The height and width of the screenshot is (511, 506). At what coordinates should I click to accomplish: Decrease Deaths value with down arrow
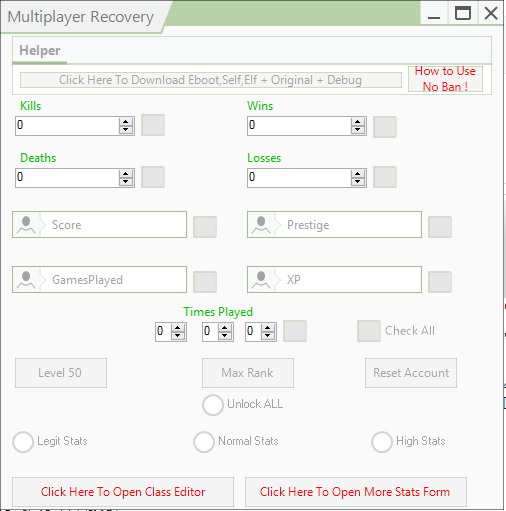[126, 182]
